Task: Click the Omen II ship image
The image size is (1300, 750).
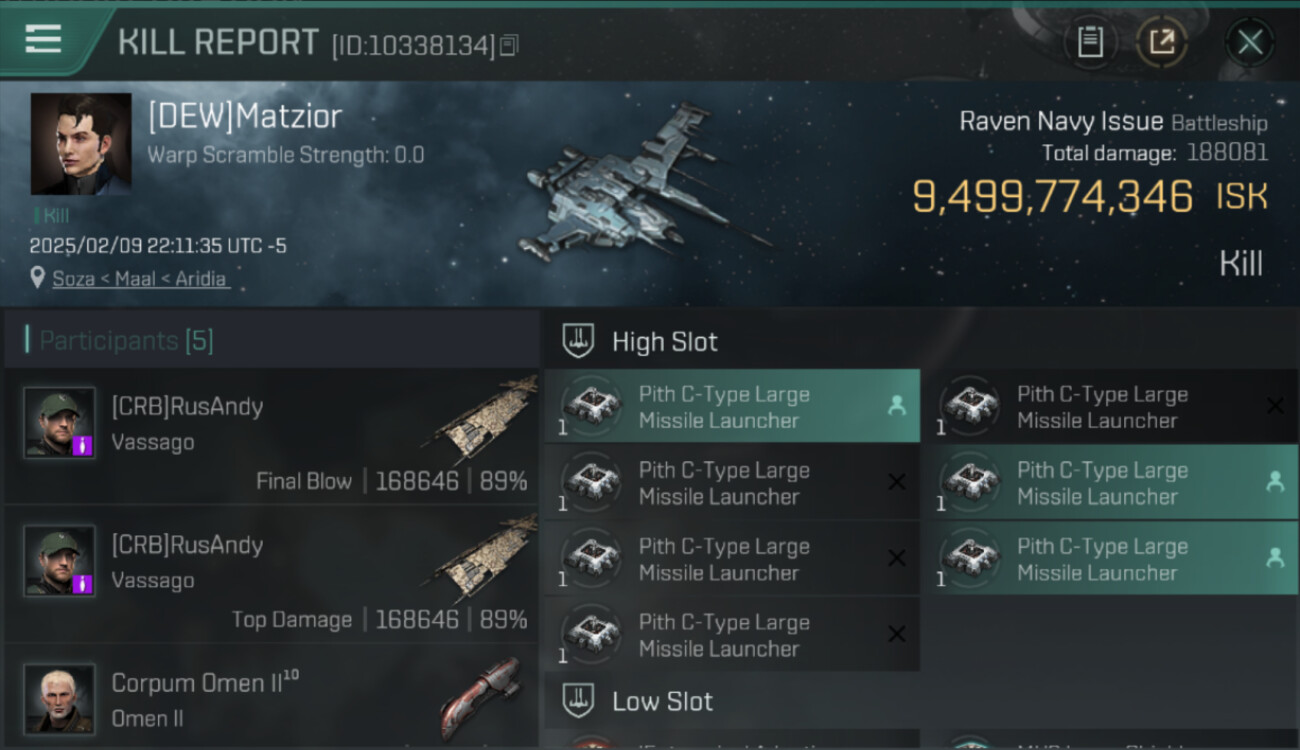Action: tap(481, 697)
